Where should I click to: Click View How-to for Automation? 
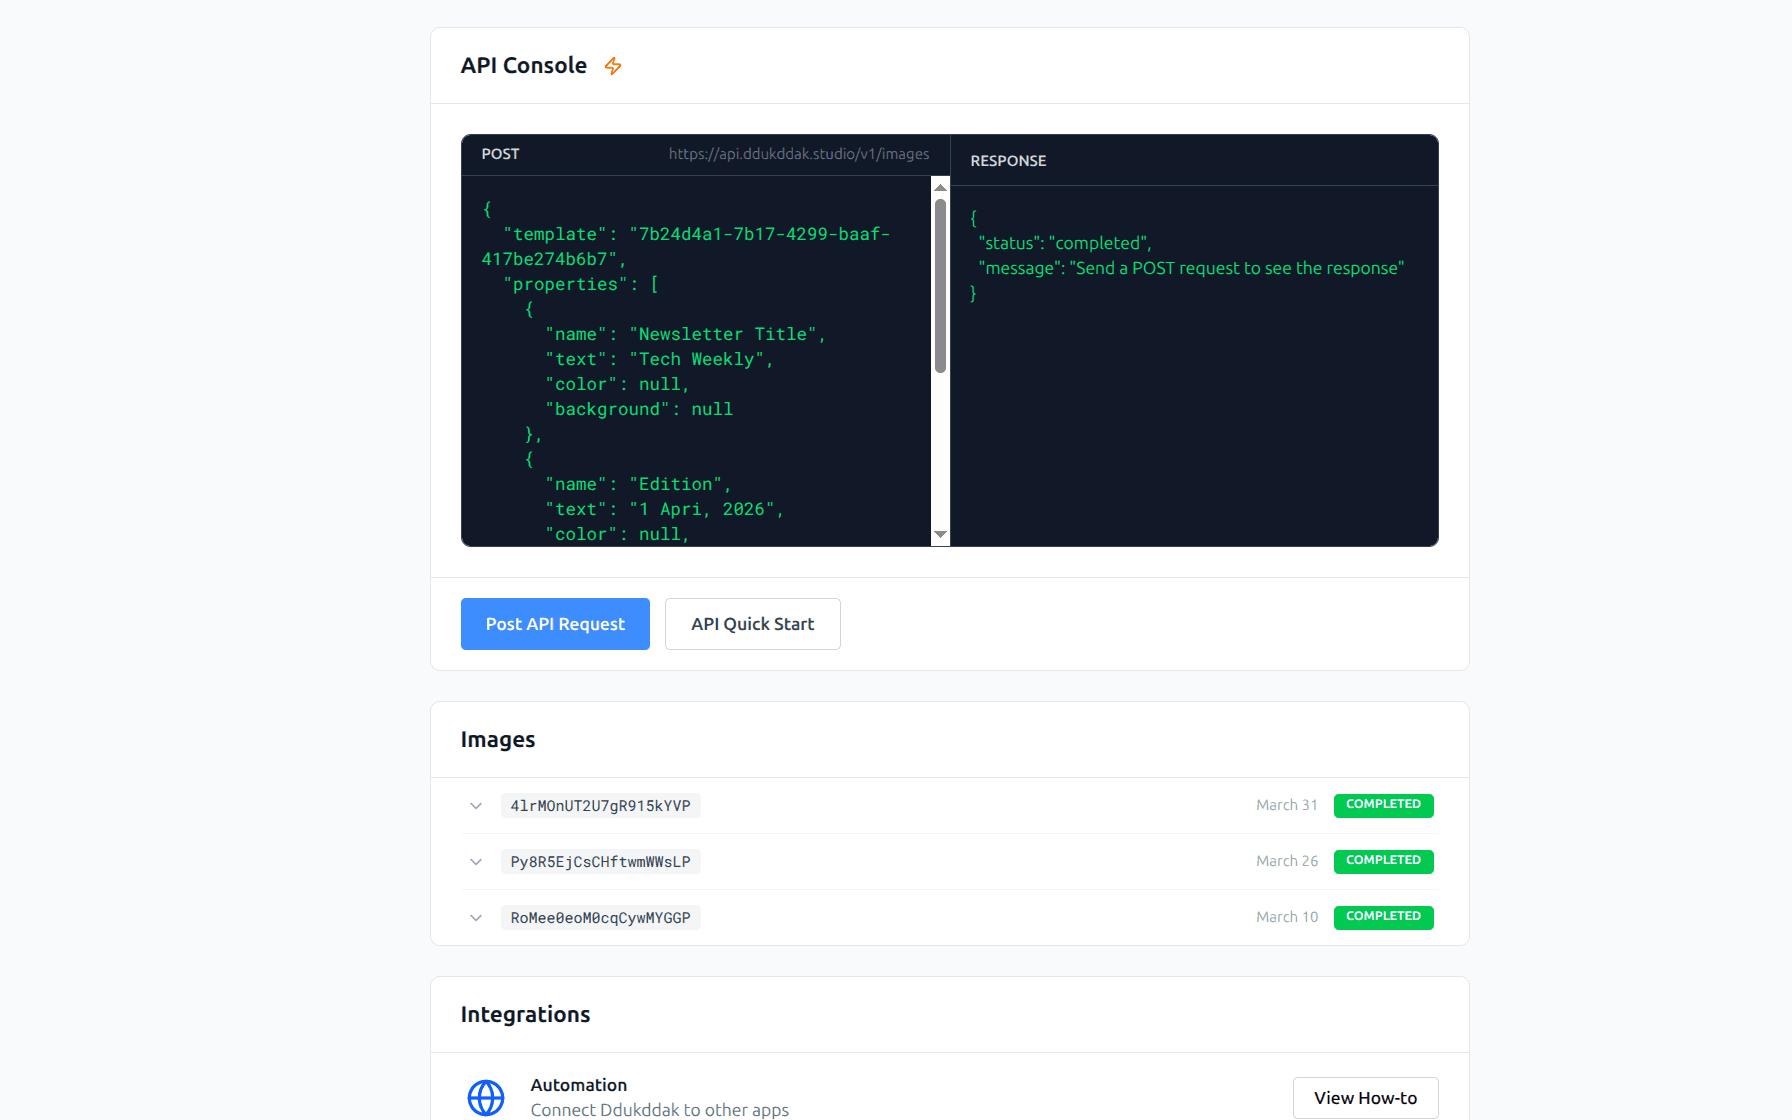(1365, 1097)
